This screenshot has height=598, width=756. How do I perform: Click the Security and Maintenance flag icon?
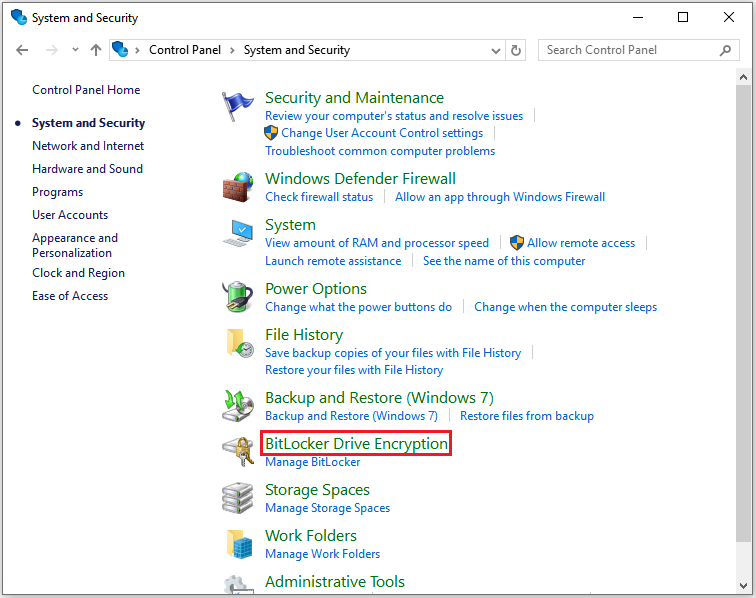pos(237,106)
